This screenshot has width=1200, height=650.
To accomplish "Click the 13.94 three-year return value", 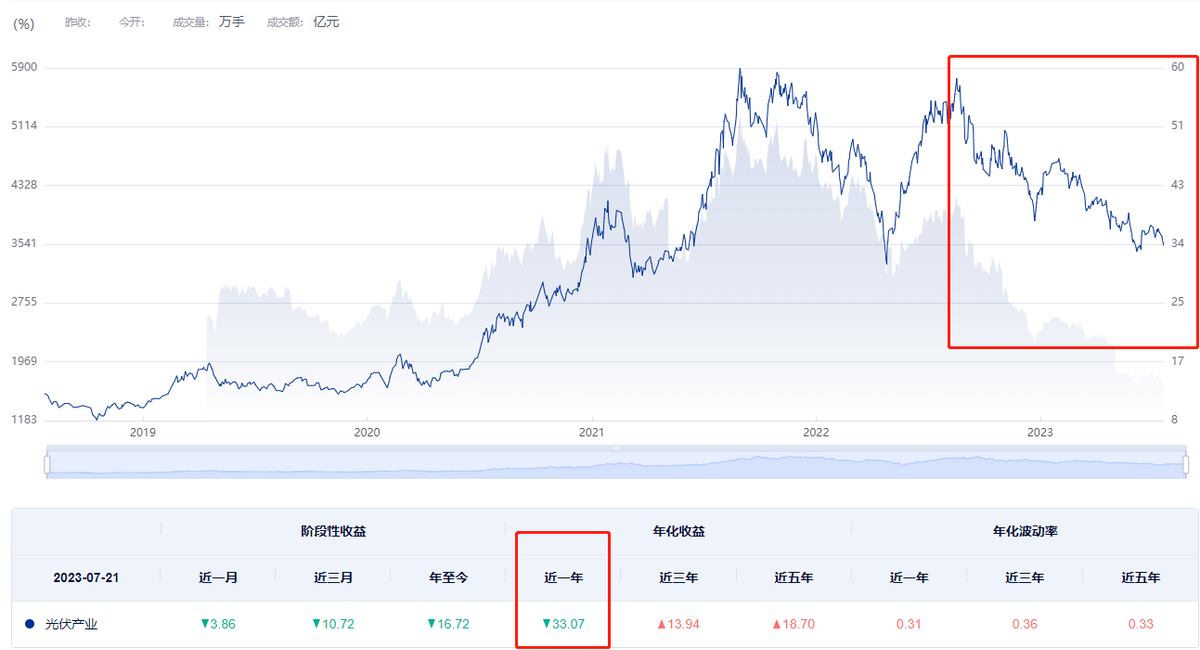I will (679, 624).
